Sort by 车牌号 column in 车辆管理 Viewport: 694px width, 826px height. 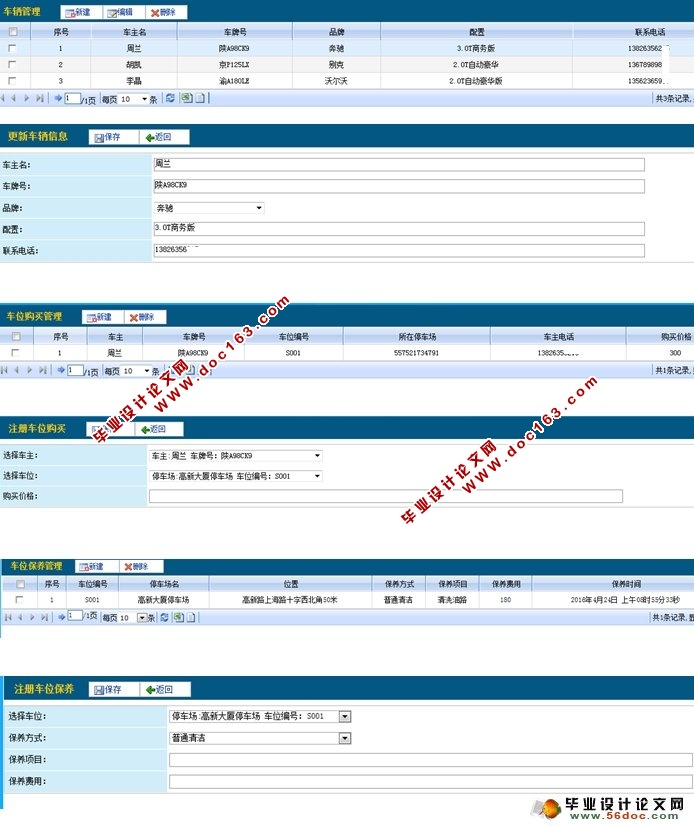(x=235, y=32)
